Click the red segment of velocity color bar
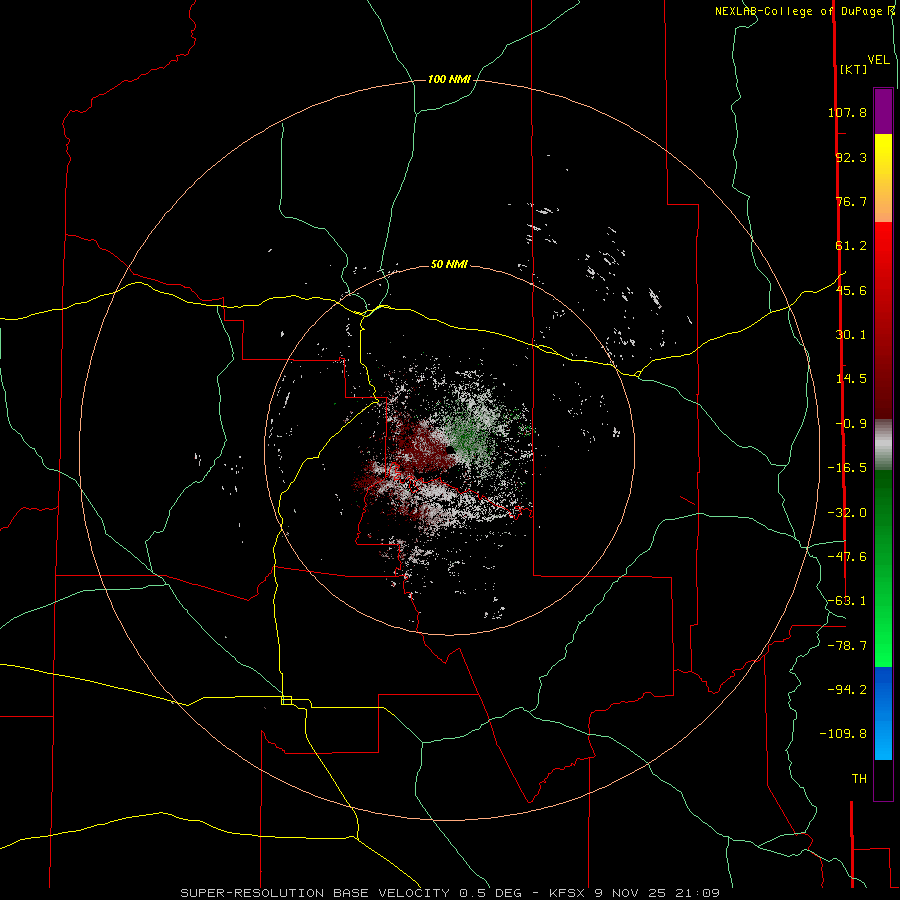Image resolution: width=900 pixels, height=900 pixels. [x=883, y=320]
